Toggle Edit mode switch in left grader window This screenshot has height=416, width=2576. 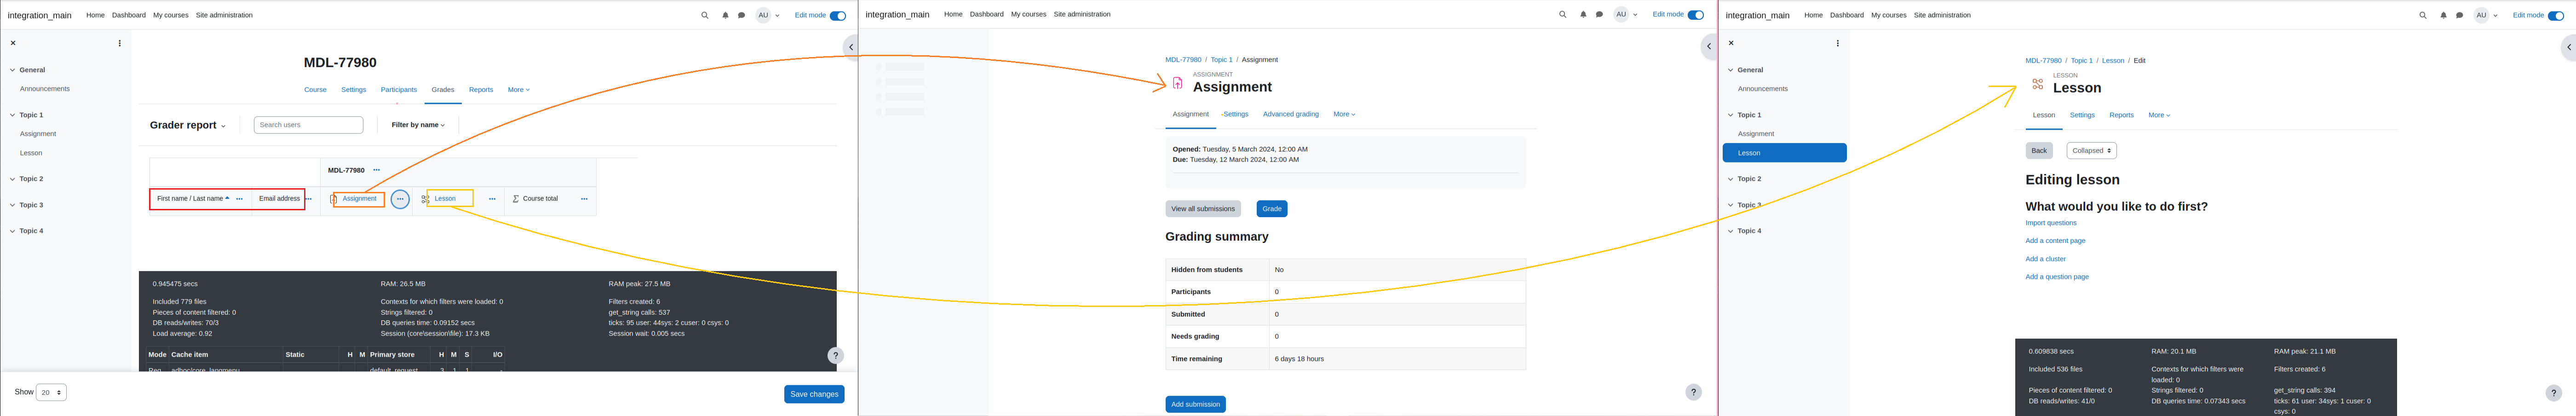pos(838,15)
